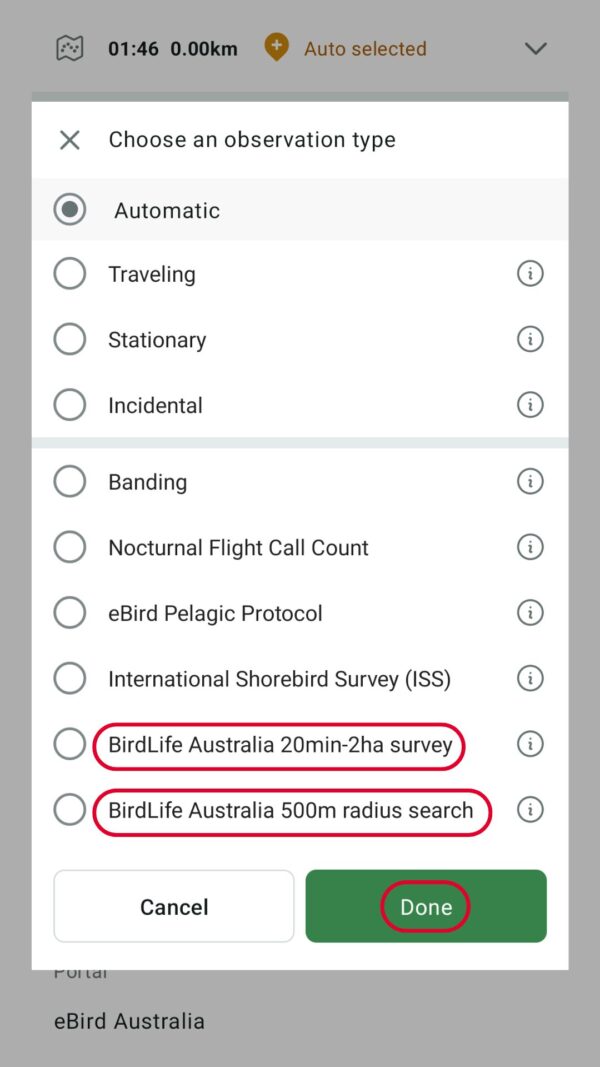This screenshot has width=600, height=1067.
Task: Confirm selection with the Done button
Action: 425,906
